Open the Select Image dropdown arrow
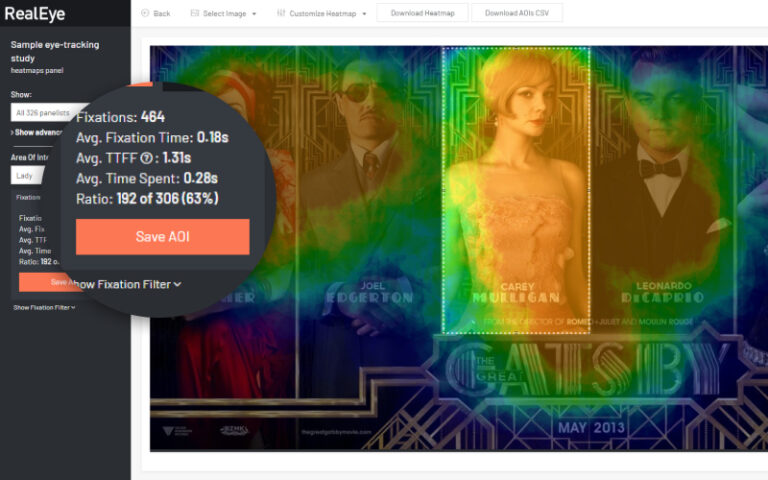Viewport: 768px width, 480px height. pos(254,14)
